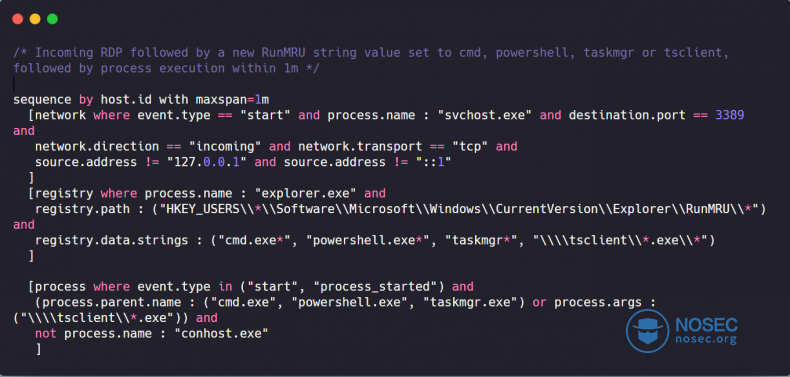The width and height of the screenshot is (790, 377).
Task: Click the green maximize dot
Action: coord(52,19)
